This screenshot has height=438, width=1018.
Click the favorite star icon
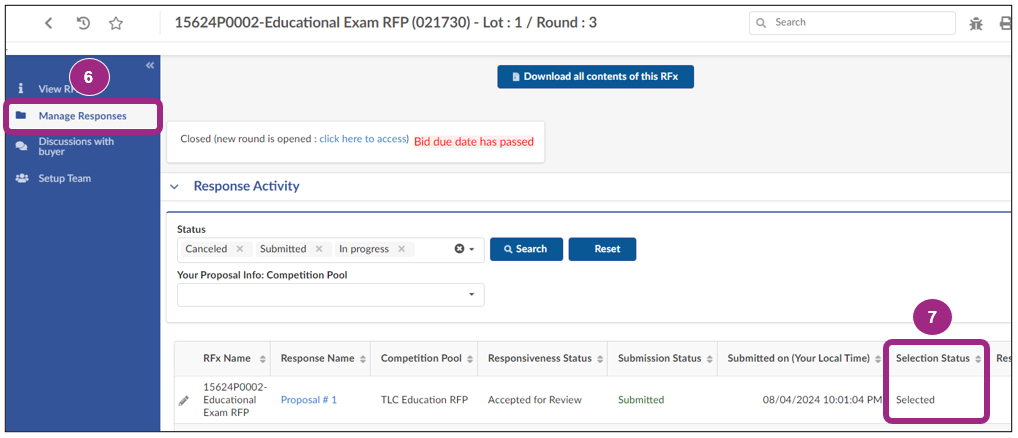pos(116,23)
